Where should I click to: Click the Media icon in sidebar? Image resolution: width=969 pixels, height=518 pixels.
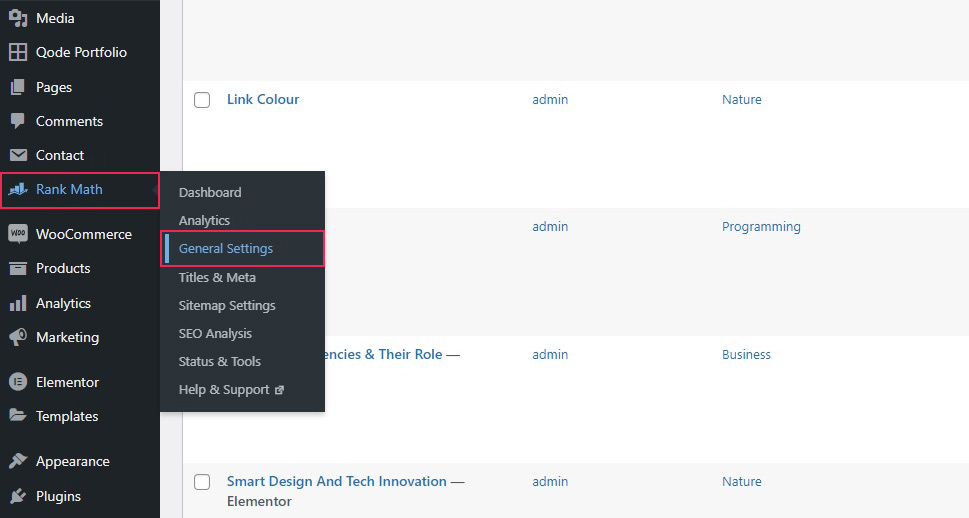(18, 18)
